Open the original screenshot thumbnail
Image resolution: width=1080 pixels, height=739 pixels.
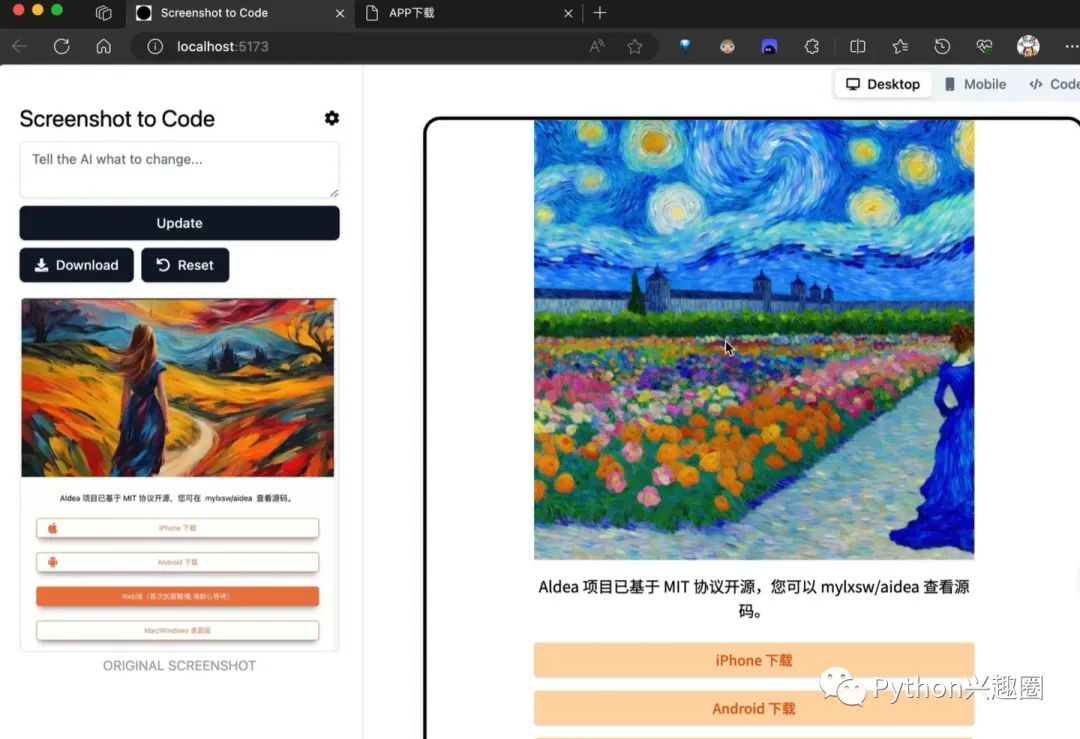pos(179,475)
